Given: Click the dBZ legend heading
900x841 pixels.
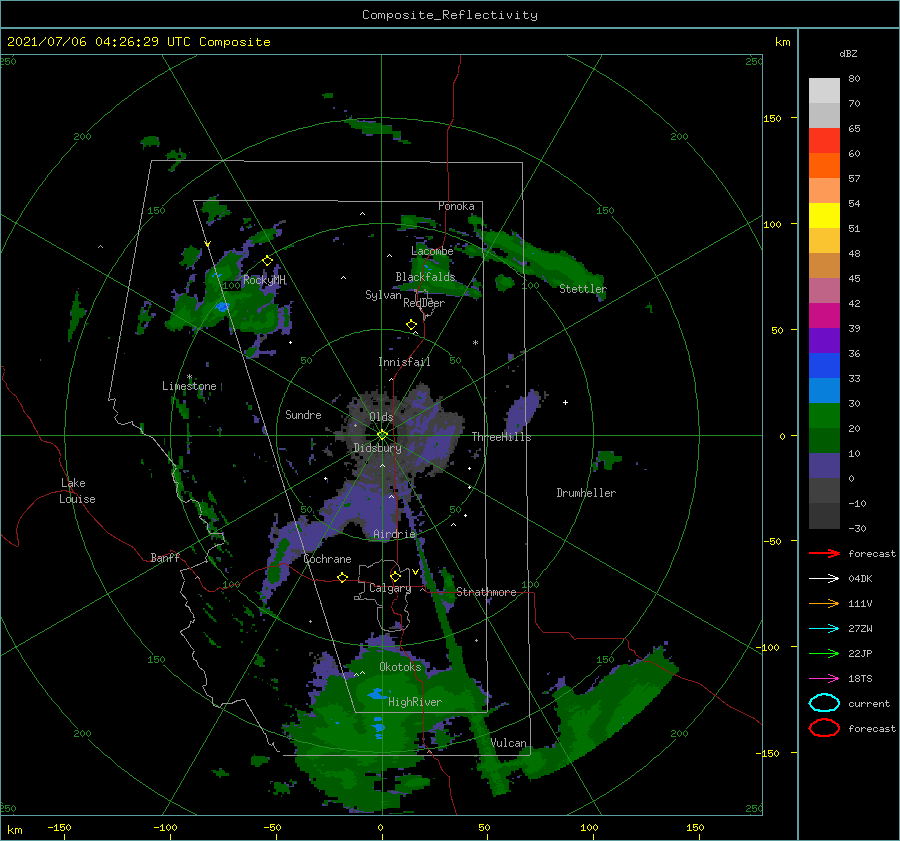Looking at the screenshot, I should [x=848, y=53].
